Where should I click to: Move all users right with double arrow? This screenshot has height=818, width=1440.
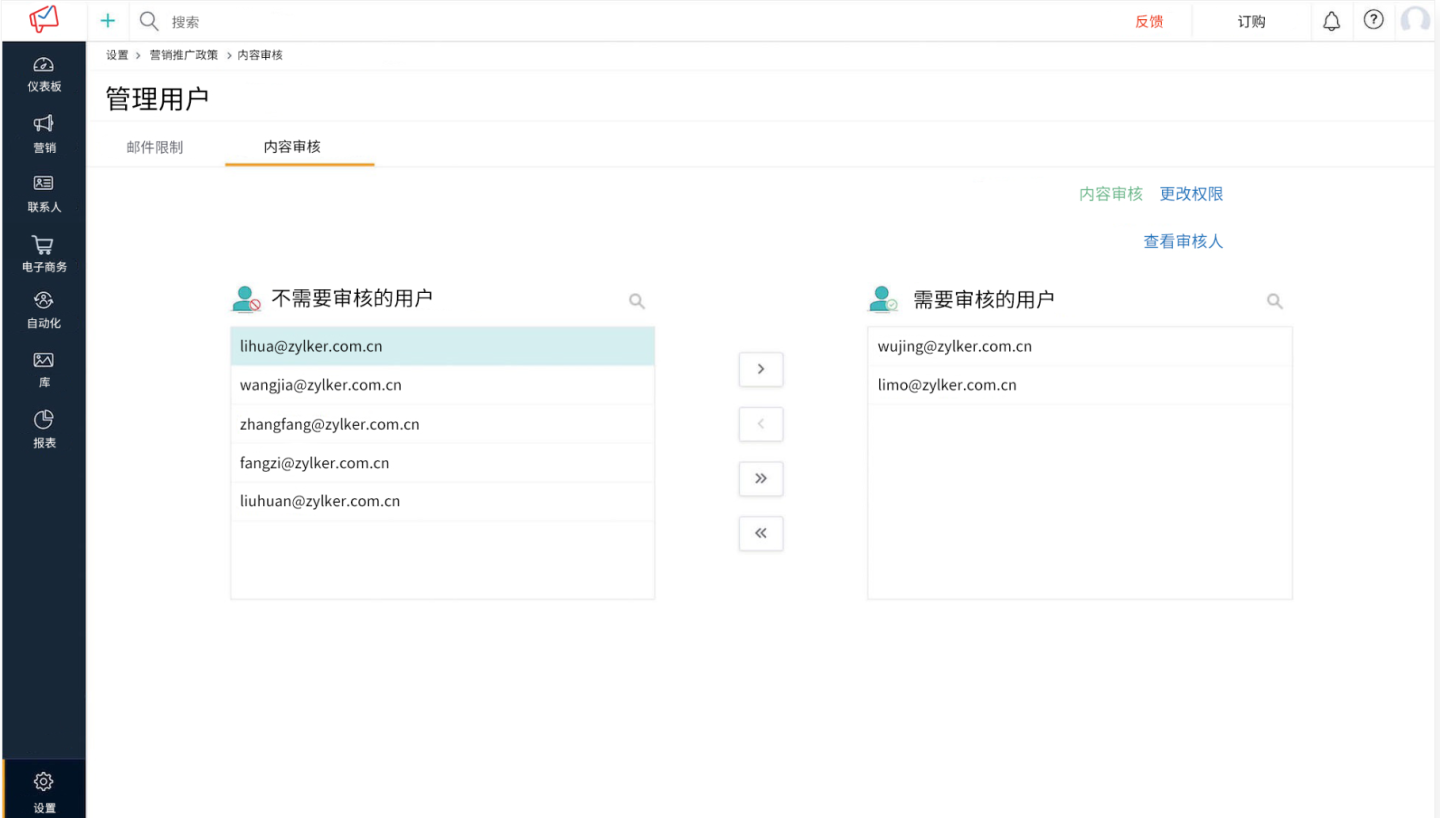coord(760,479)
